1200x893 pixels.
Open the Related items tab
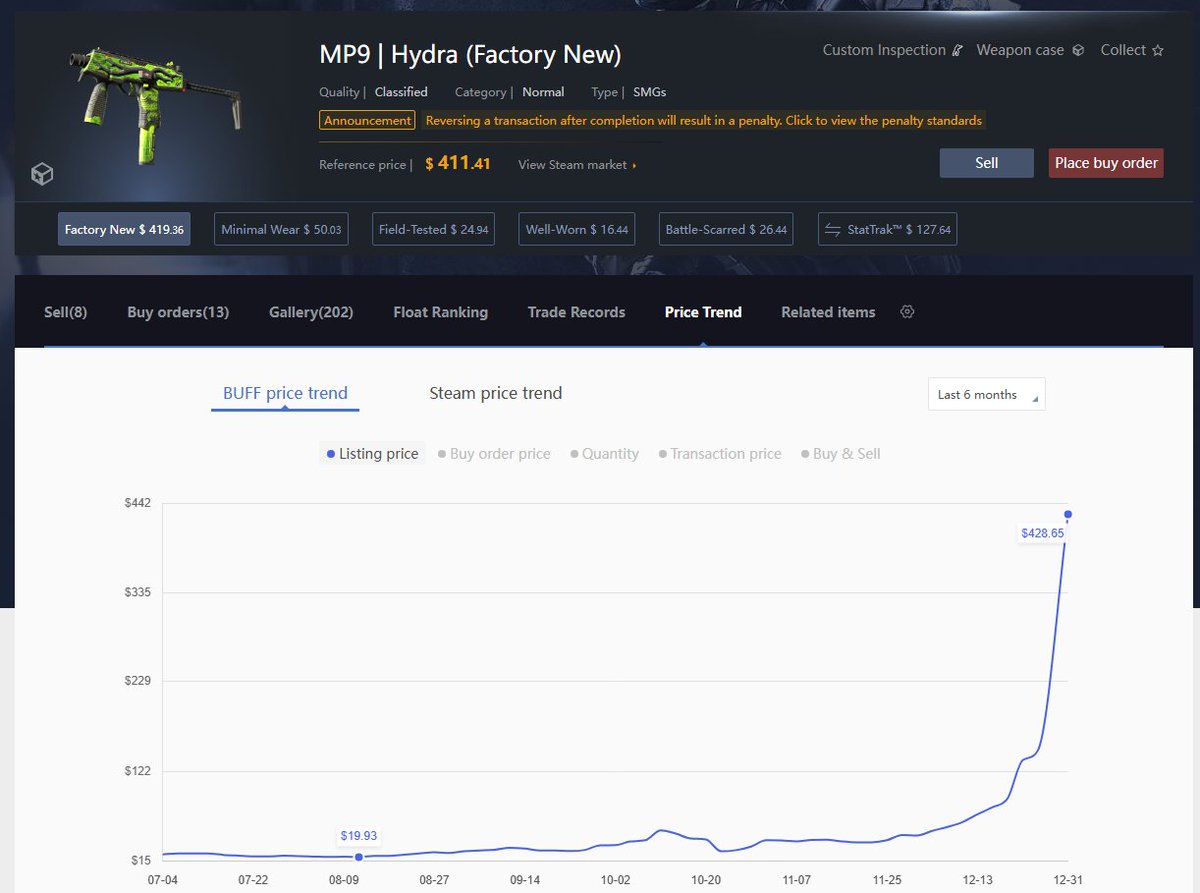pos(828,312)
